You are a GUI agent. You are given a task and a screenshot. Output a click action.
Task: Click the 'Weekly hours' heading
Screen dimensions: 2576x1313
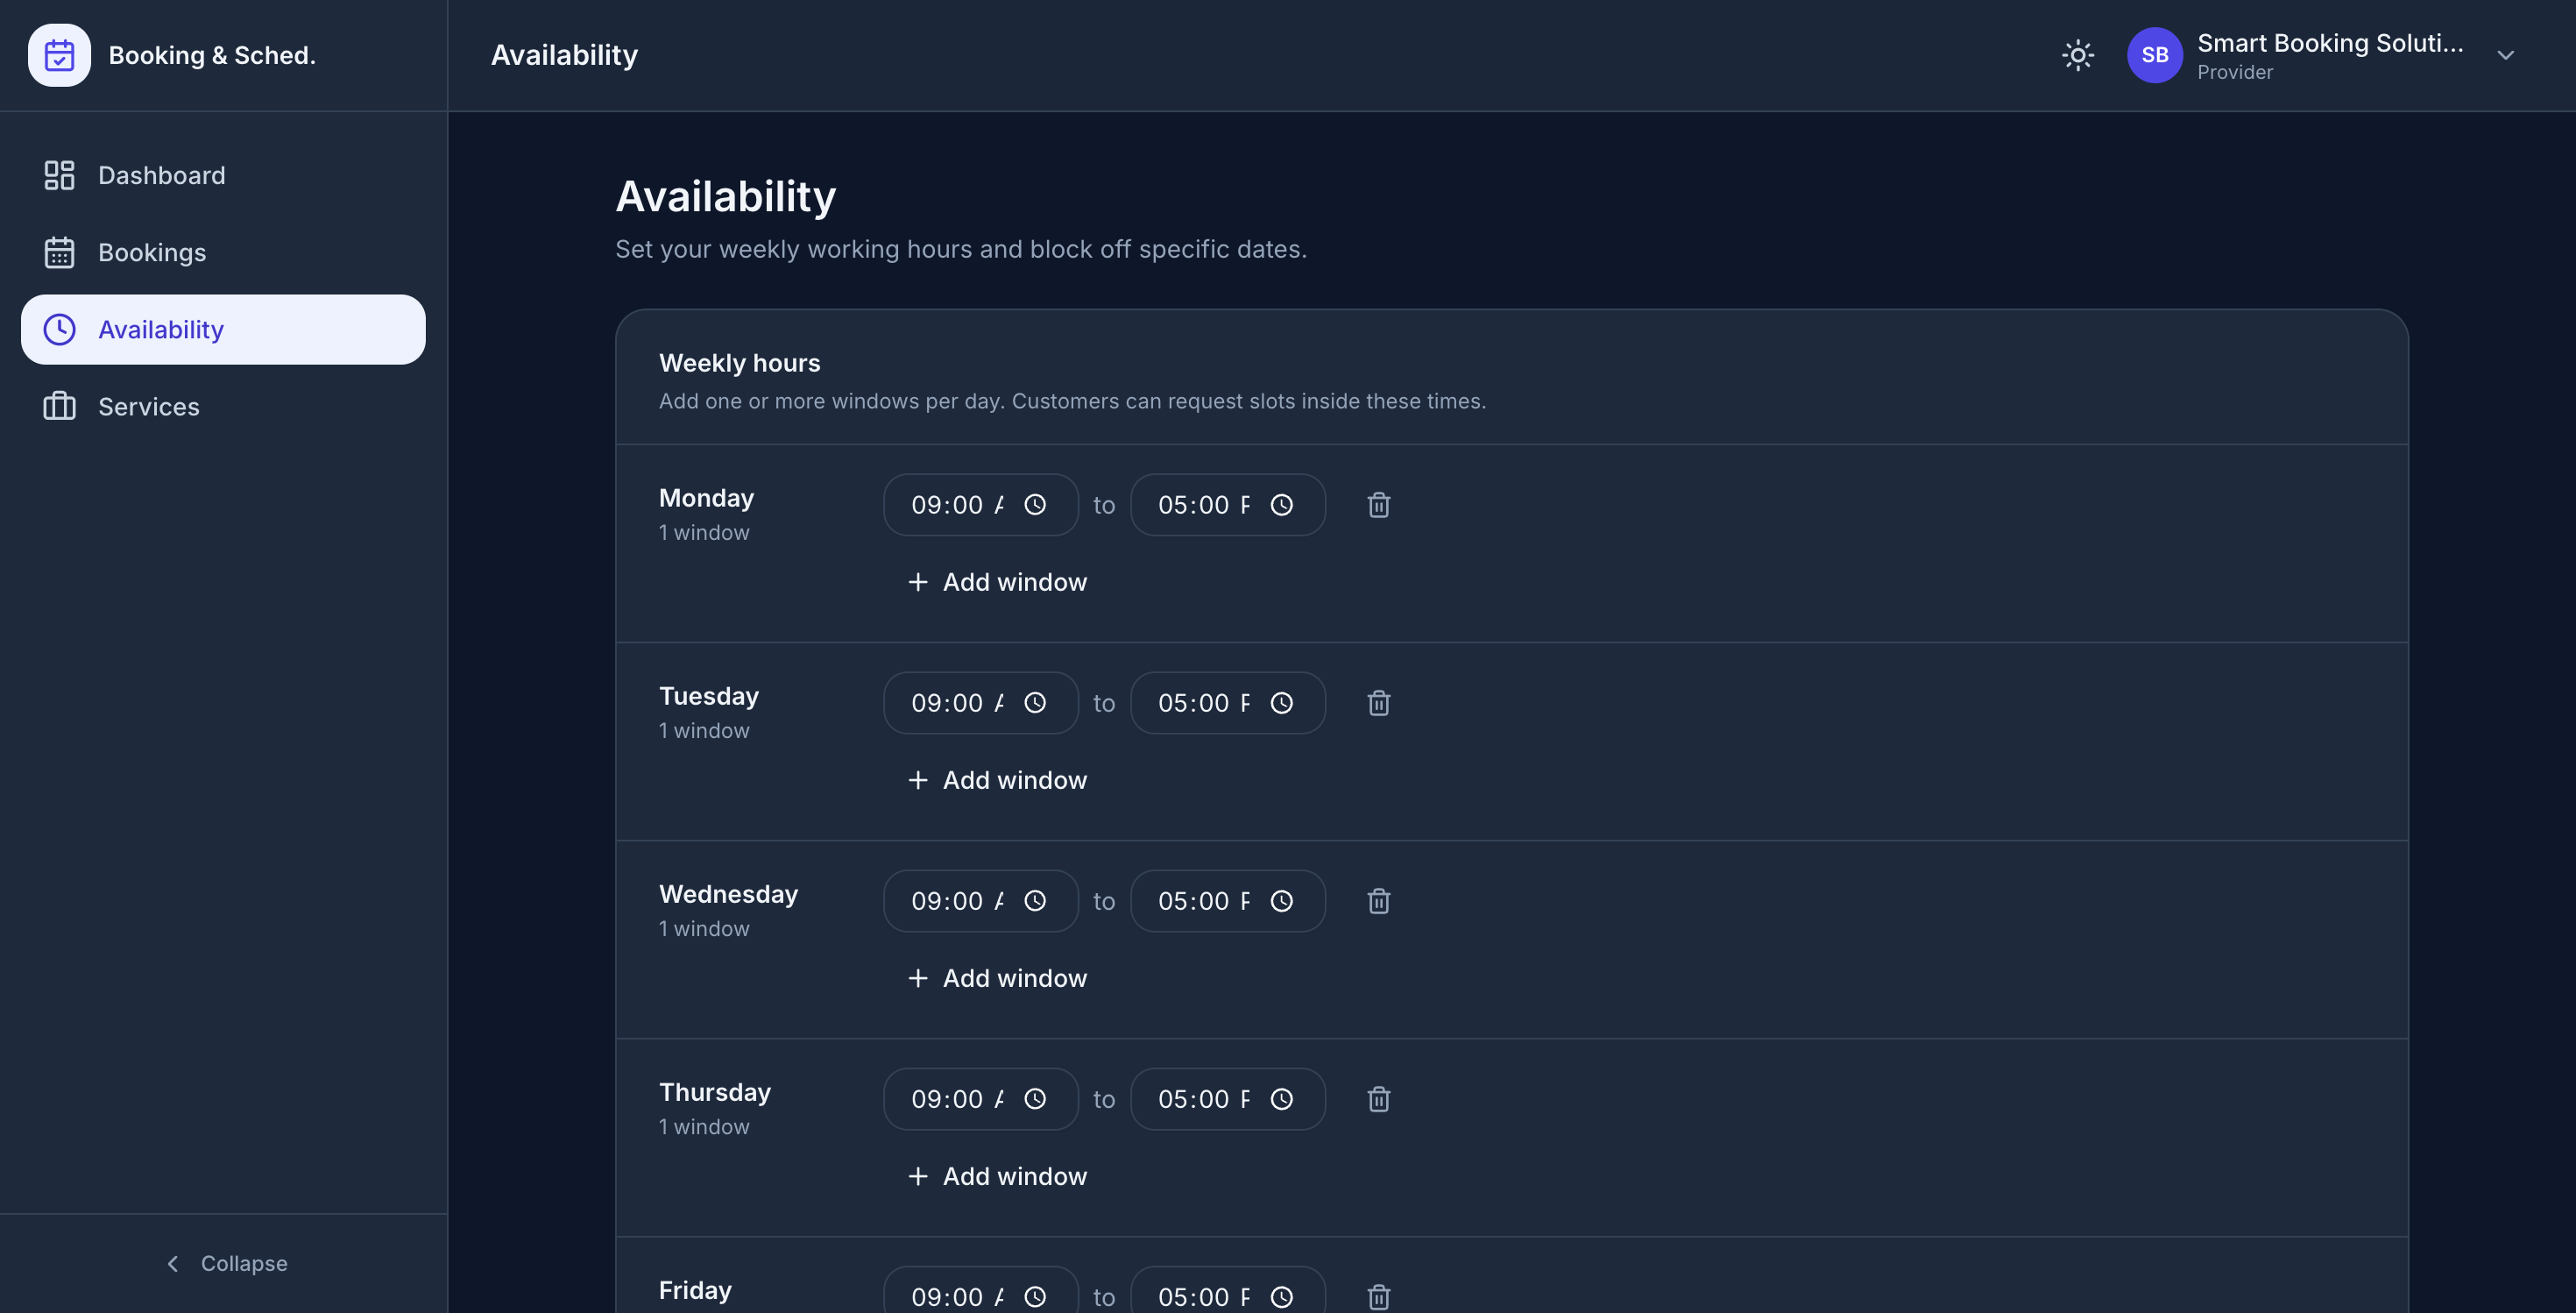coord(739,363)
